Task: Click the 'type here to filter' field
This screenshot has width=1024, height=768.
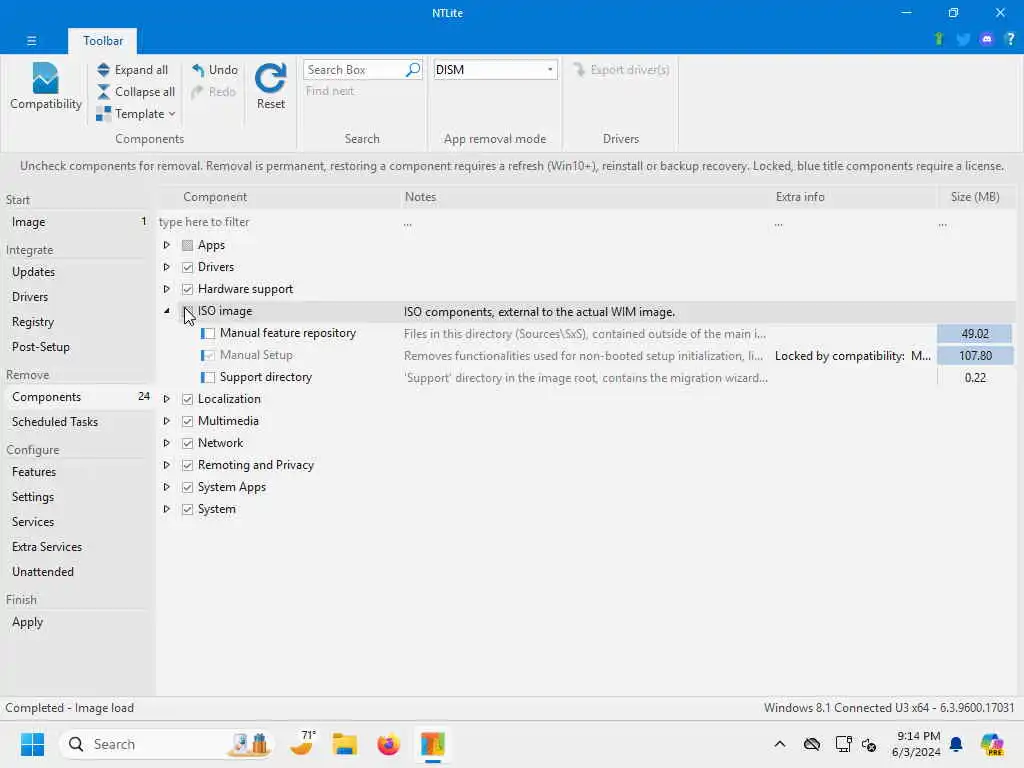Action: point(279,222)
